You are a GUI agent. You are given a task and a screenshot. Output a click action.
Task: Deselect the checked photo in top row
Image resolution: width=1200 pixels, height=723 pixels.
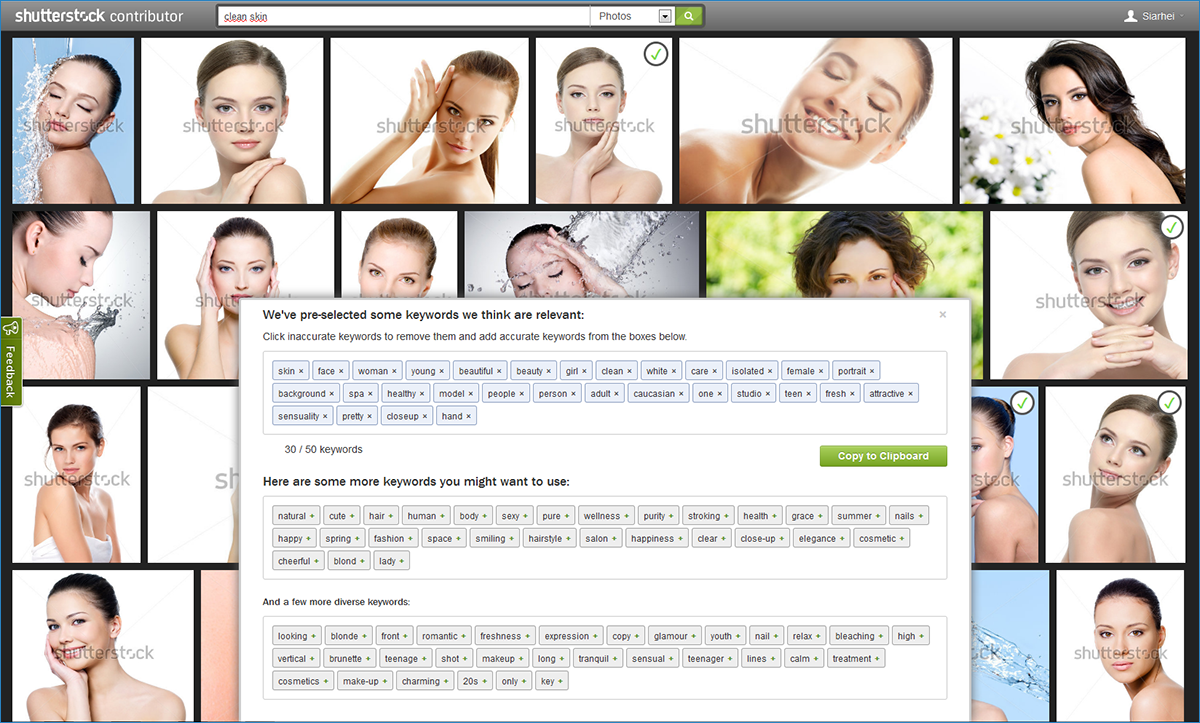point(656,54)
